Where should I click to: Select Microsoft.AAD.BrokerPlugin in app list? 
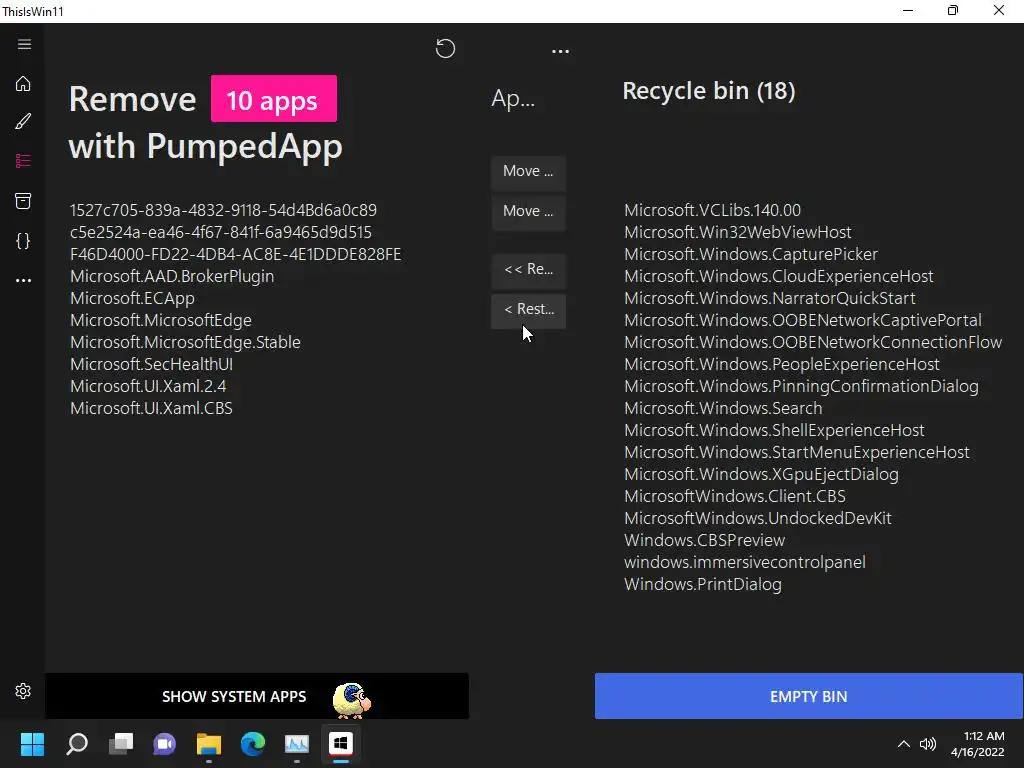172,276
